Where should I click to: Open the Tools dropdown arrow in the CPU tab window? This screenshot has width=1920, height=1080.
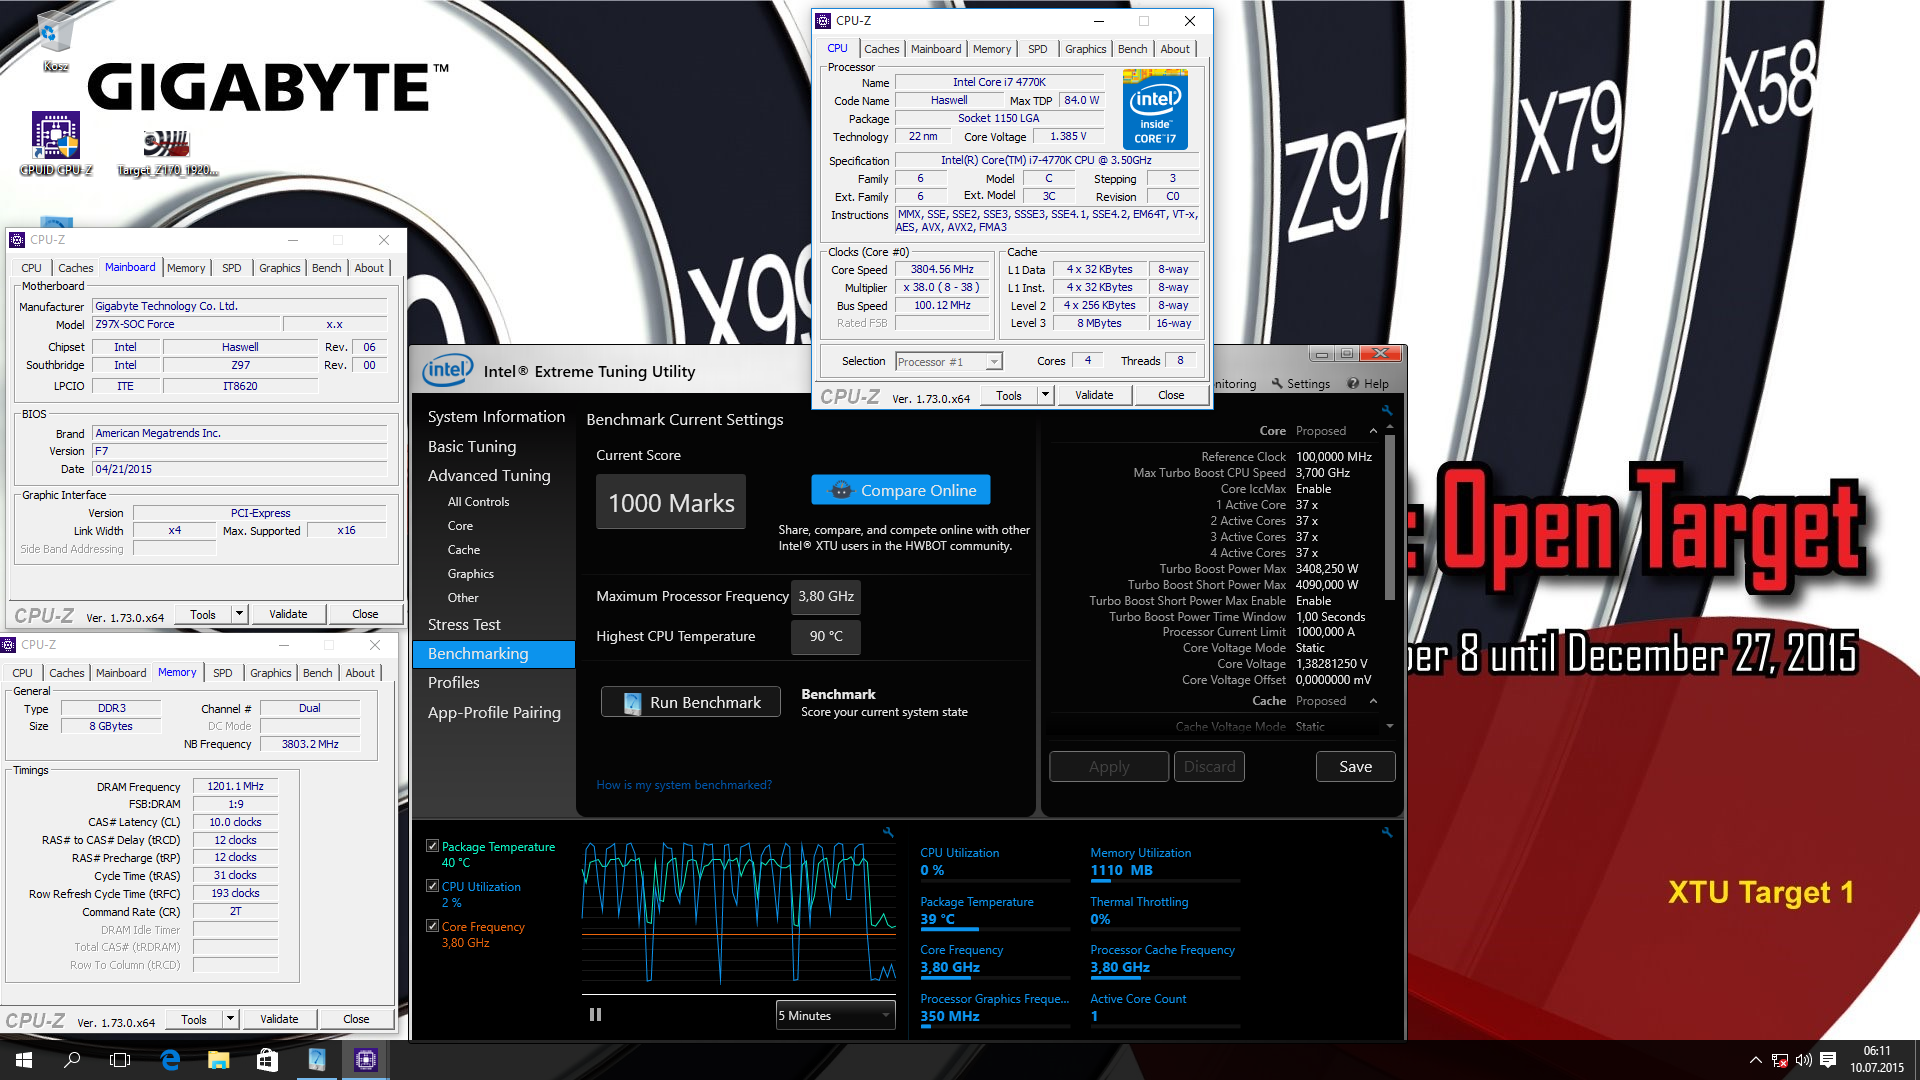coord(1045,395)
